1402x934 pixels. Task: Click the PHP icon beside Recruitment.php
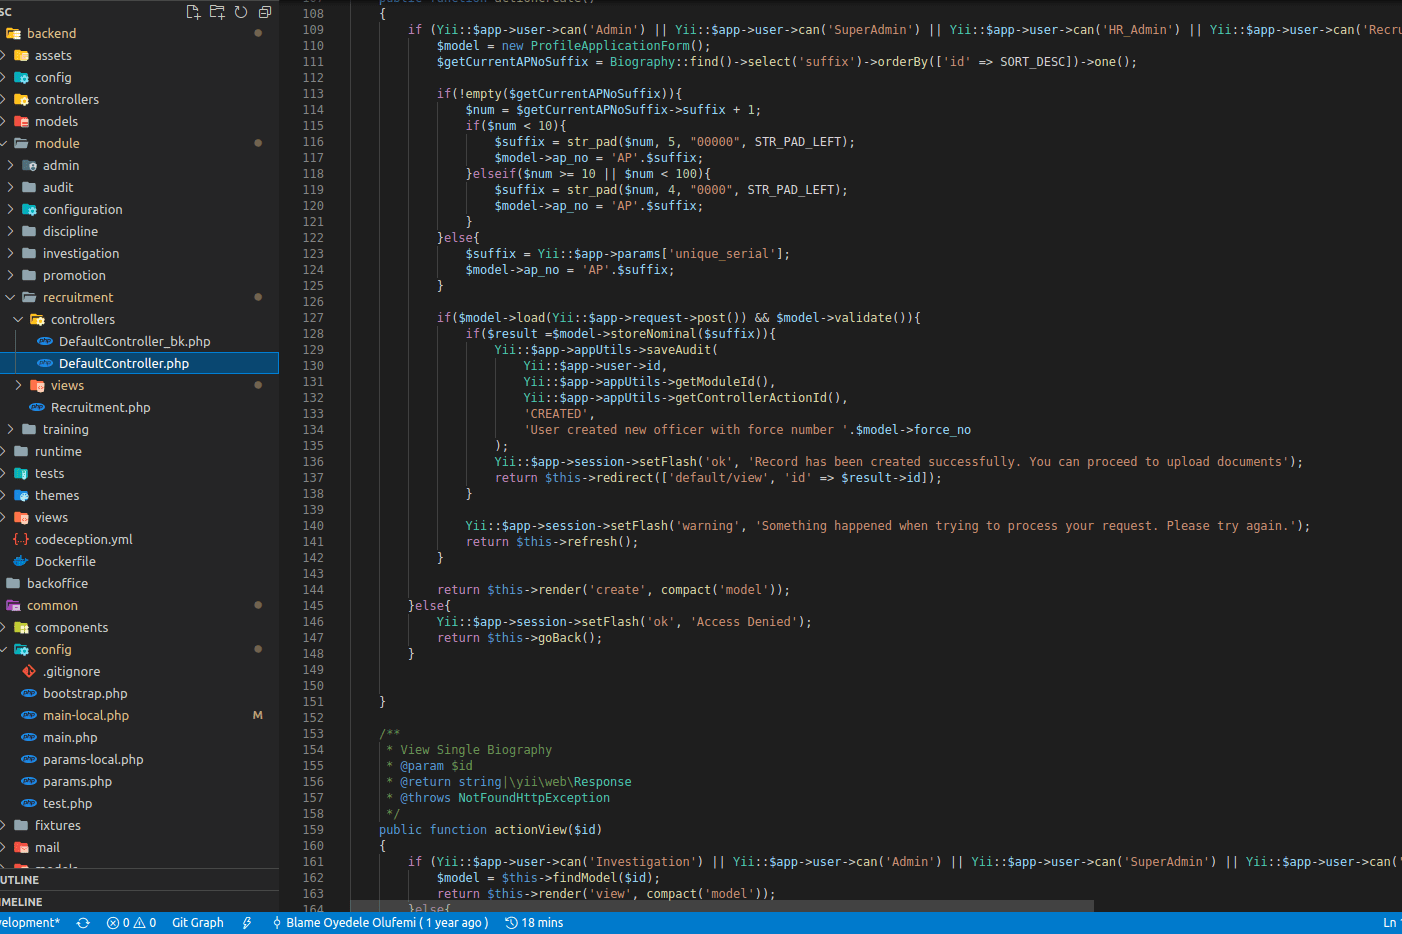tap(37, 407)
